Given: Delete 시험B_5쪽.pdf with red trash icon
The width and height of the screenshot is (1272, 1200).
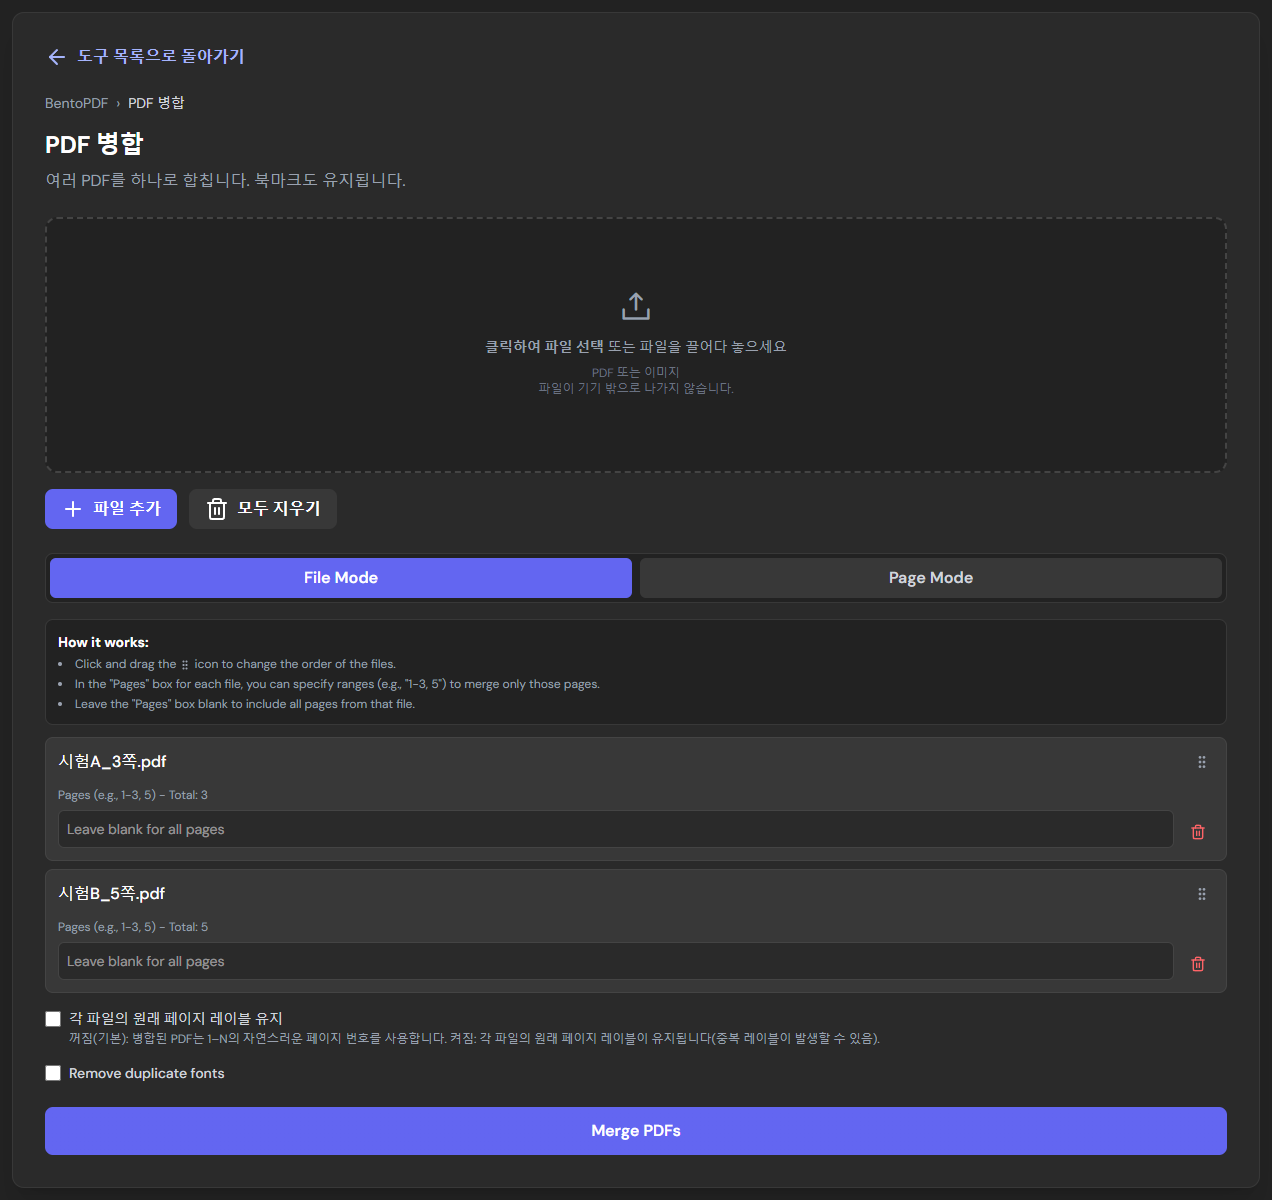Looking at the screenshot, I should pos(1198,964).
